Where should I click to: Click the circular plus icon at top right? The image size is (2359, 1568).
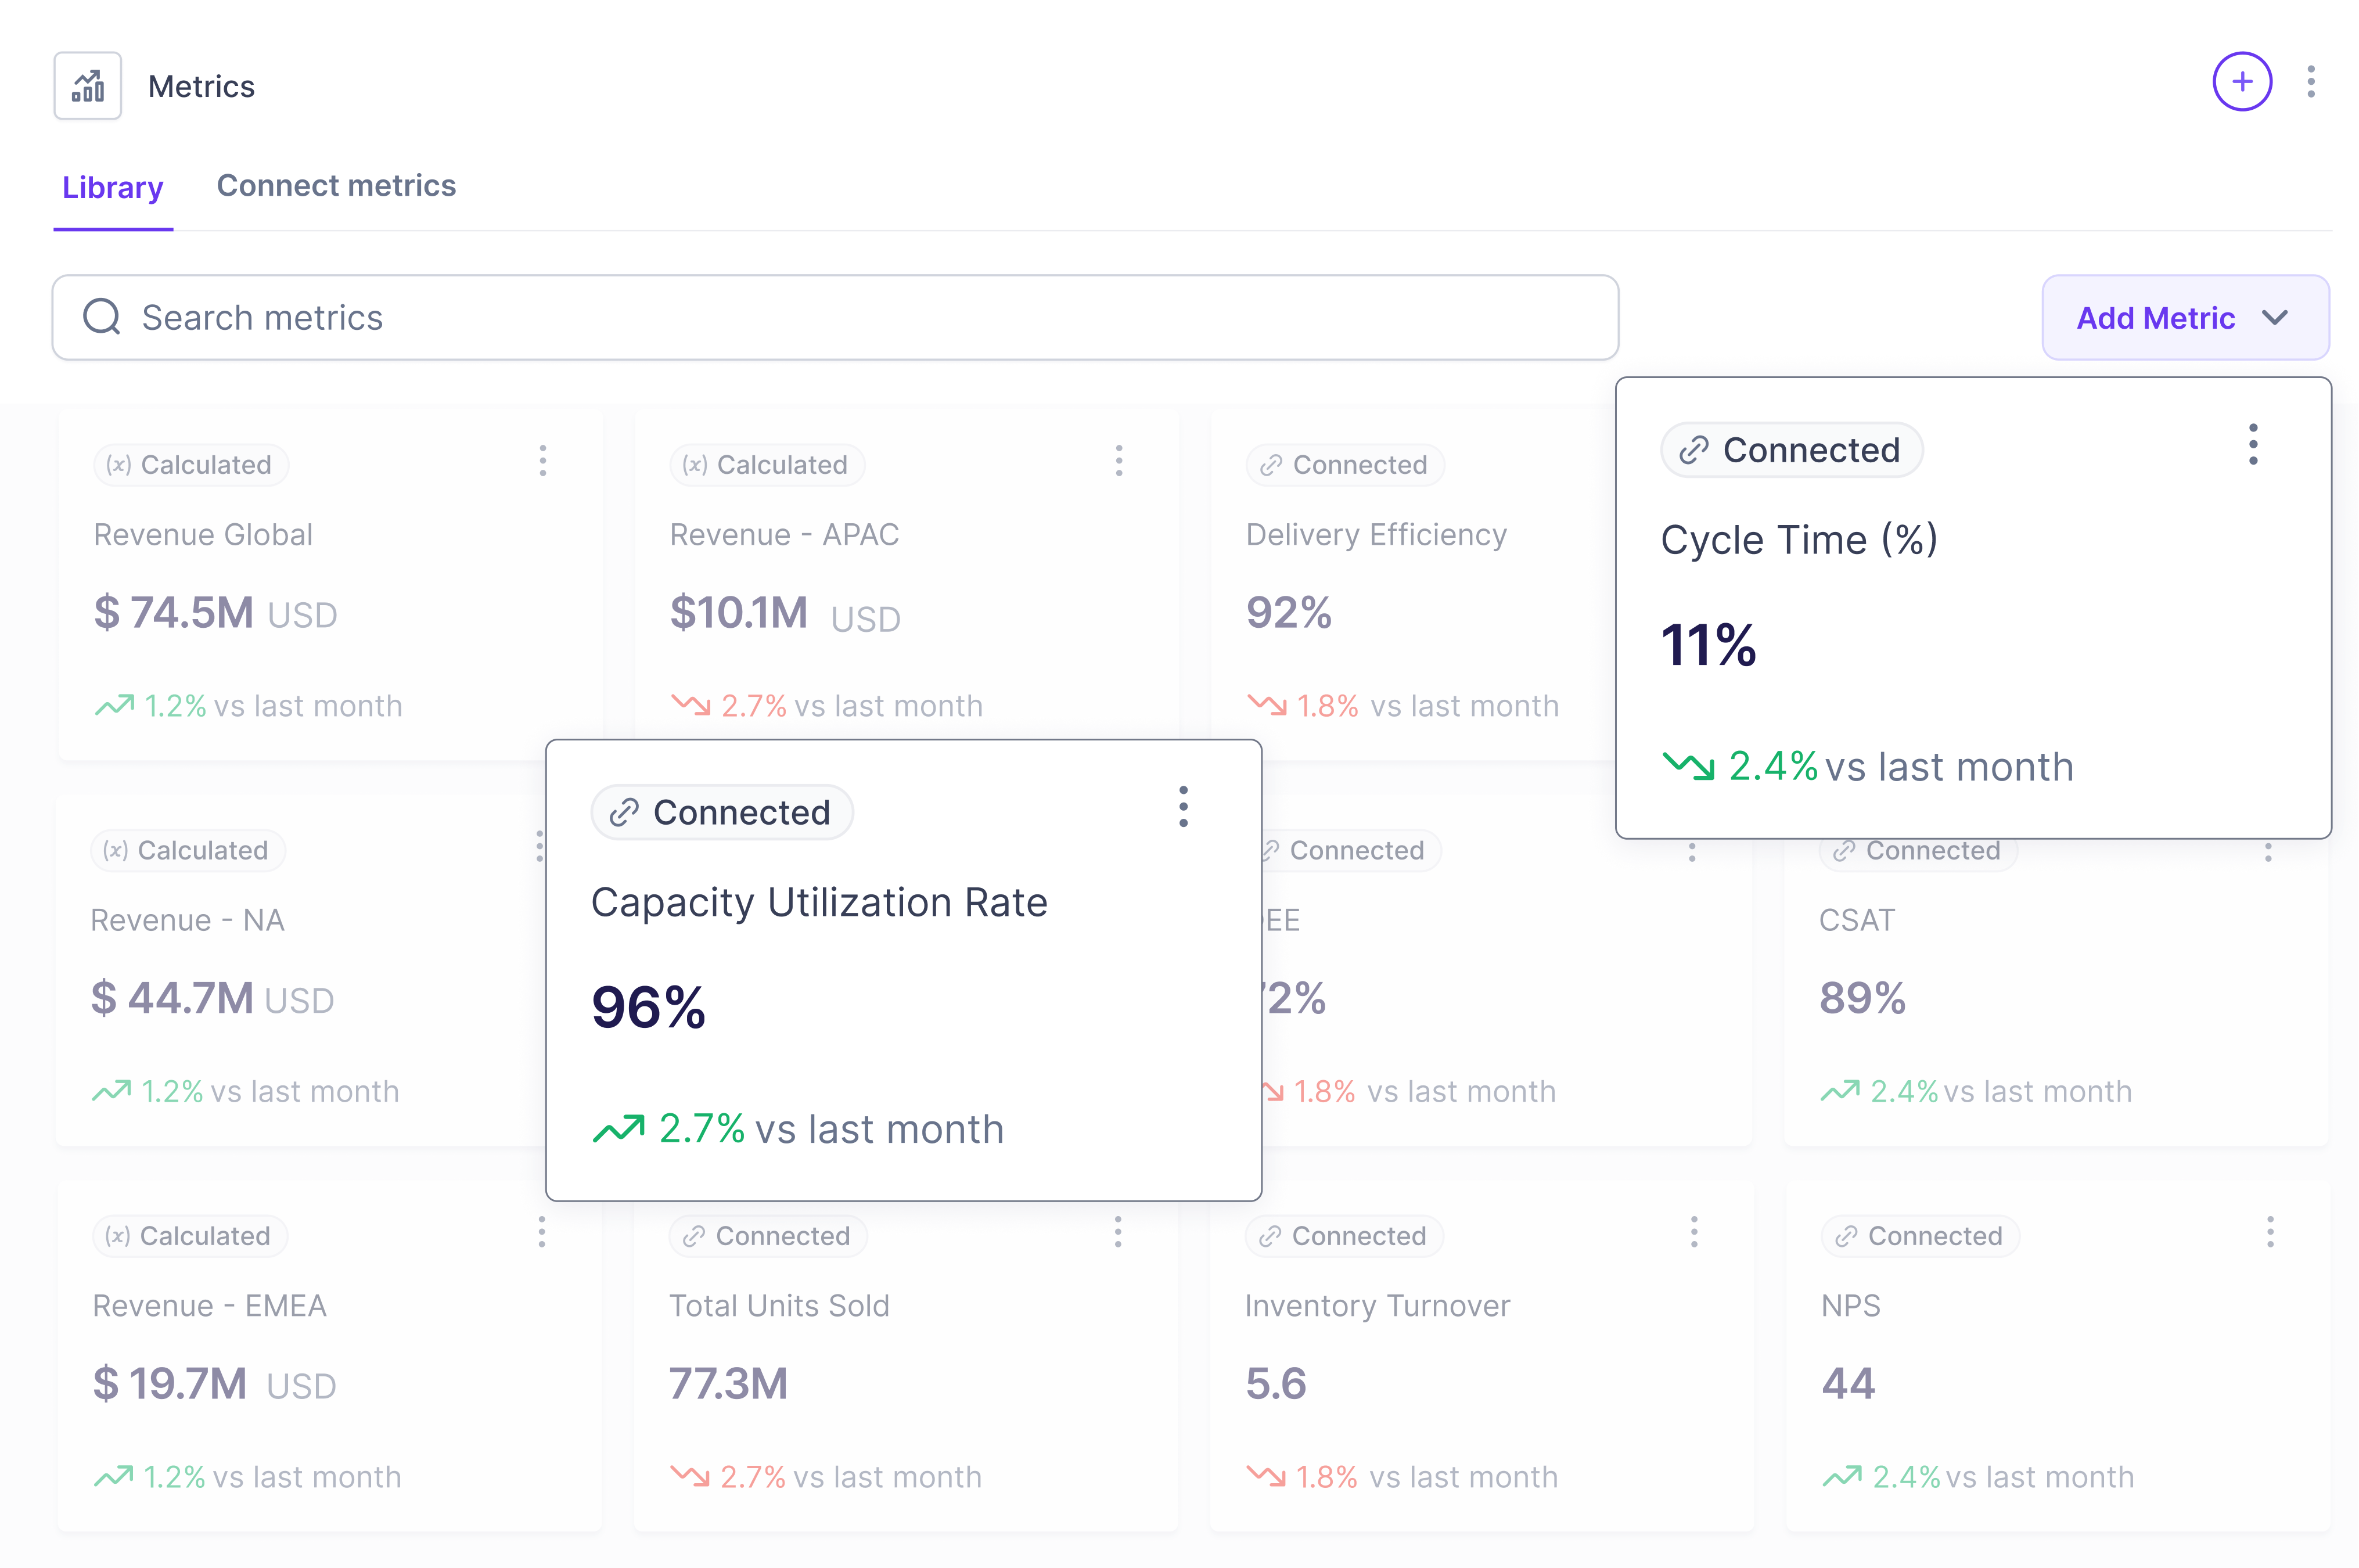[2242, 82]
